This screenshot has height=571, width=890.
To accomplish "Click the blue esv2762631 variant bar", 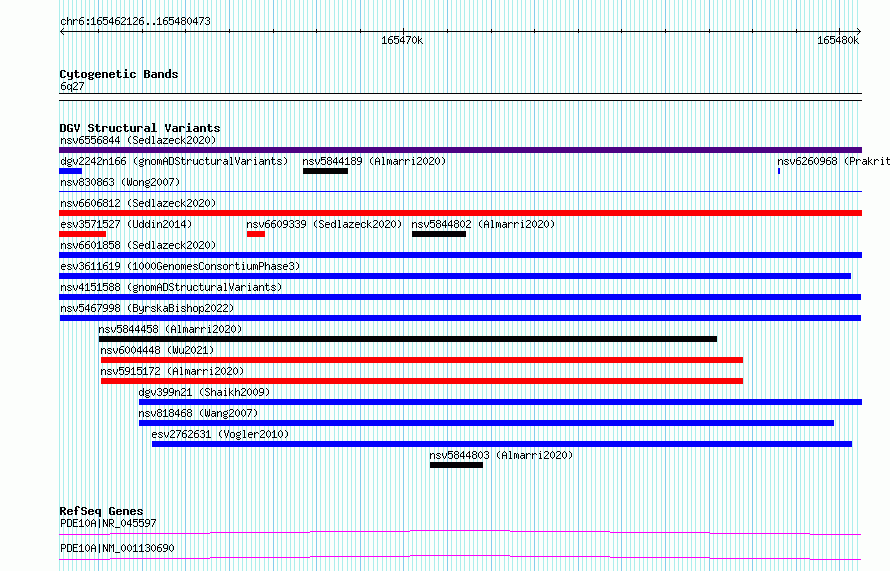I will pos(502,444).
